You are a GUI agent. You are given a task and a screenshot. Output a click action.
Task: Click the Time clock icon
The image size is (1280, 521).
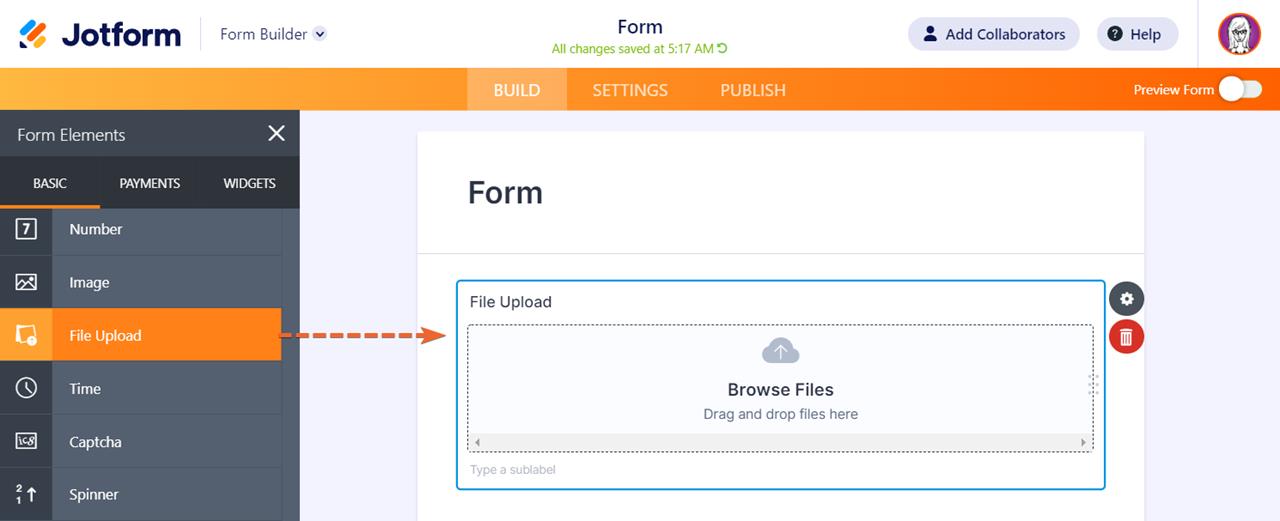(26, 388)
